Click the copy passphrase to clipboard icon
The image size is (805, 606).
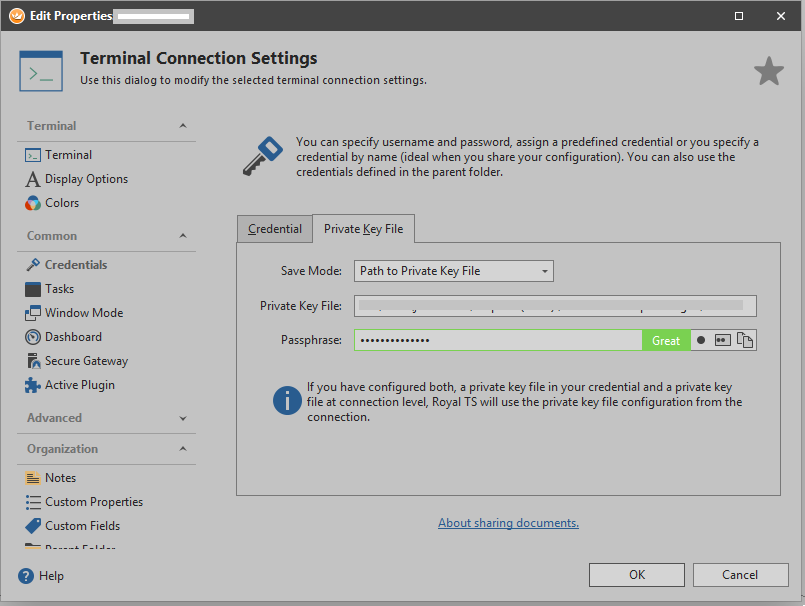point(745,340)
